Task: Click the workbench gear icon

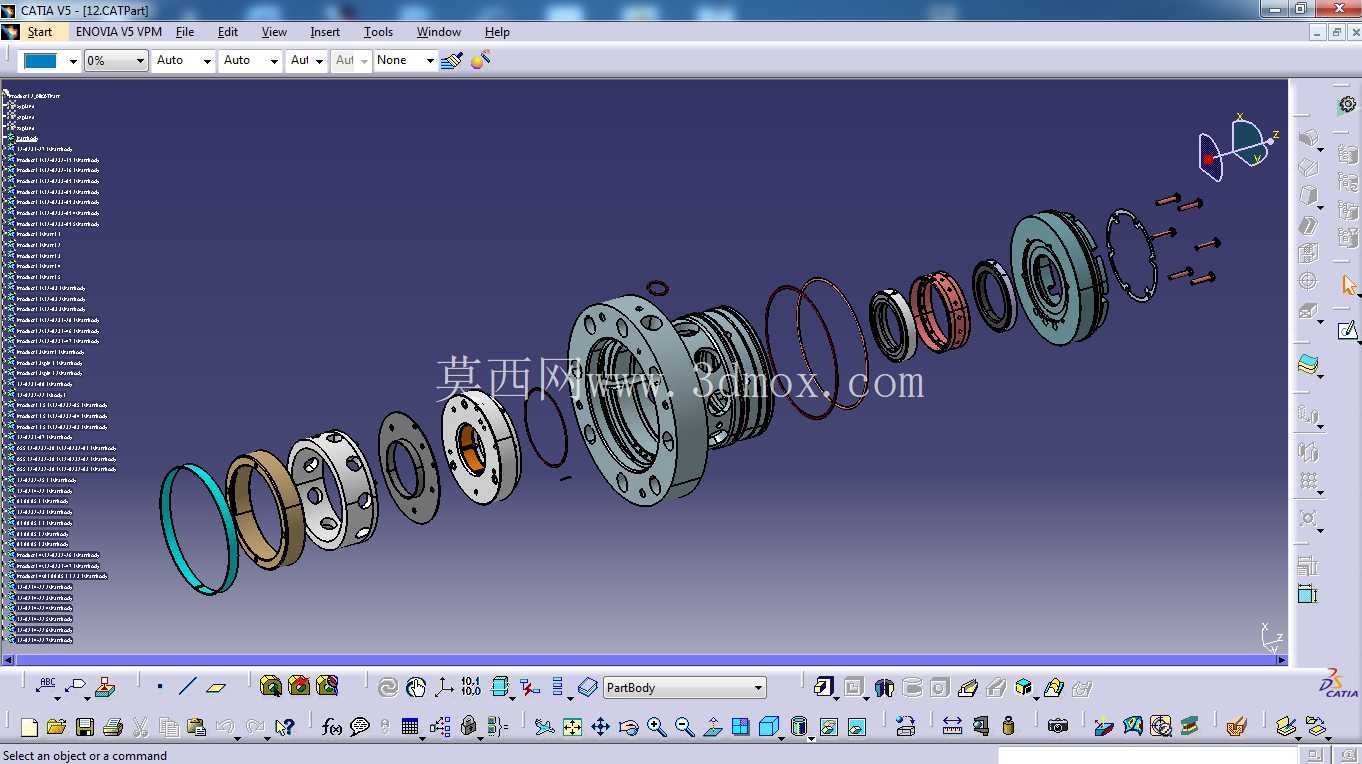Action: click(1348, 104)
